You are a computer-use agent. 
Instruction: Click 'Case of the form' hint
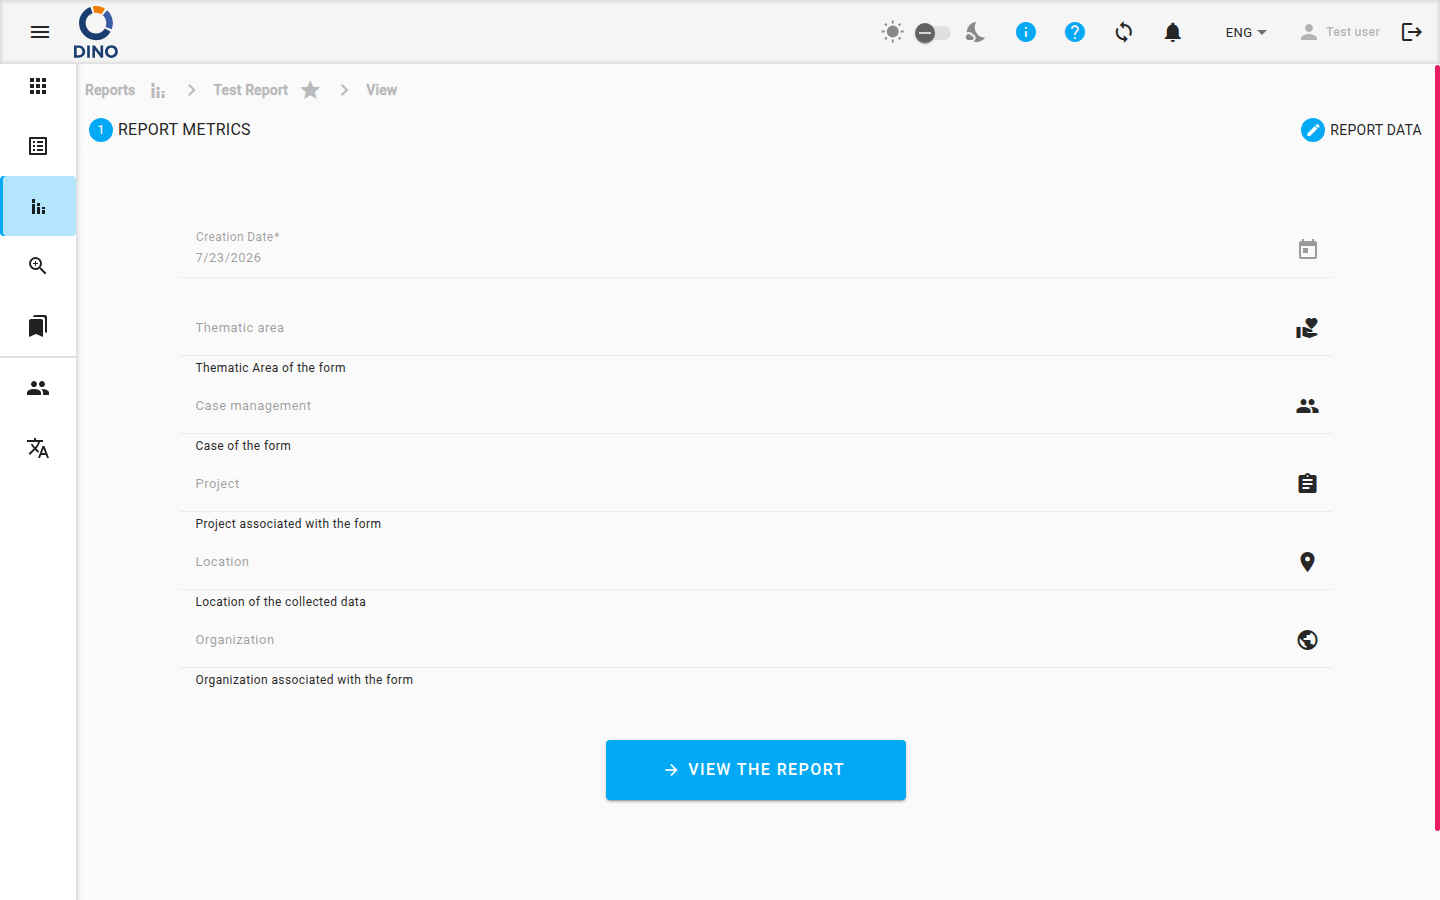pyautogui.click(x=243, y=446)
